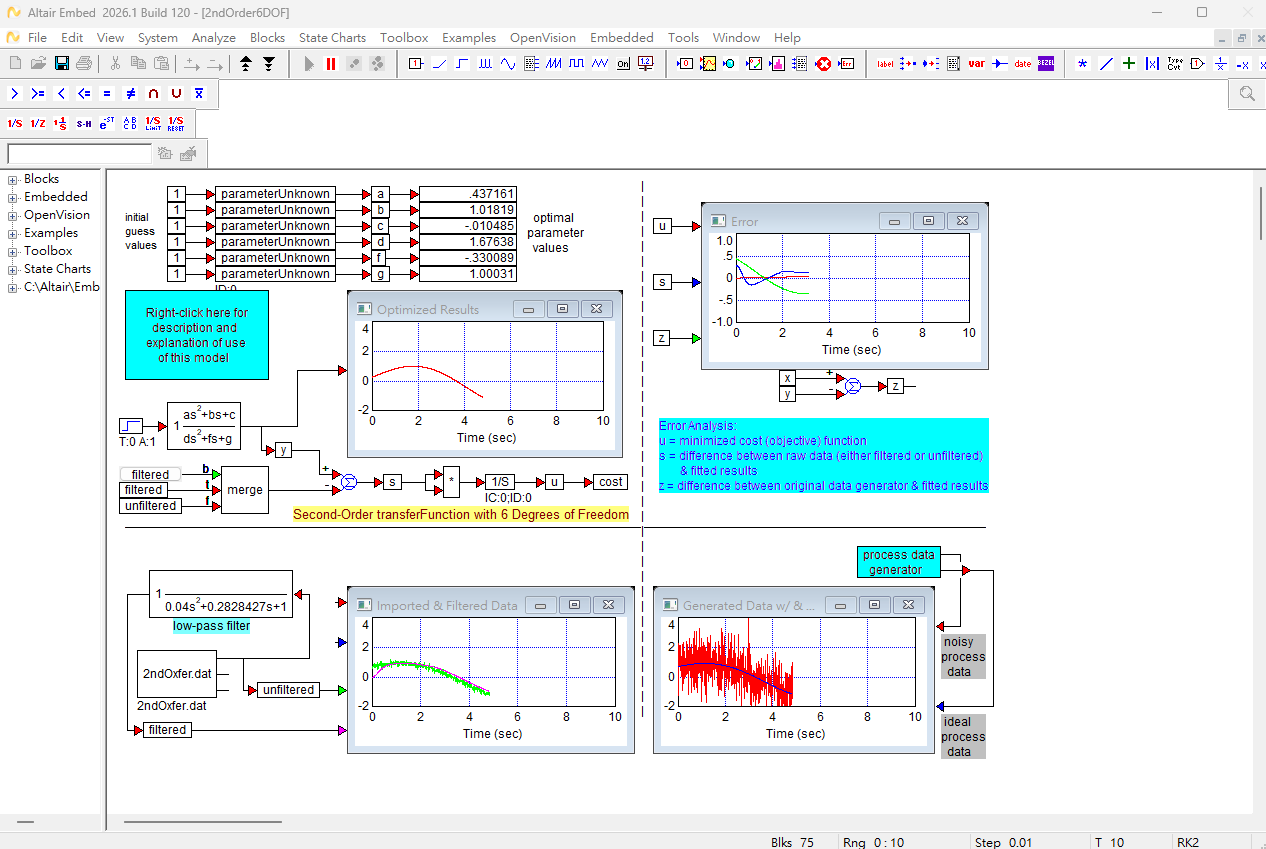Image resolution: width=1266 pixels, height=849 pixels.
Task: Click the red stop block icon
Action: (823, 63)
